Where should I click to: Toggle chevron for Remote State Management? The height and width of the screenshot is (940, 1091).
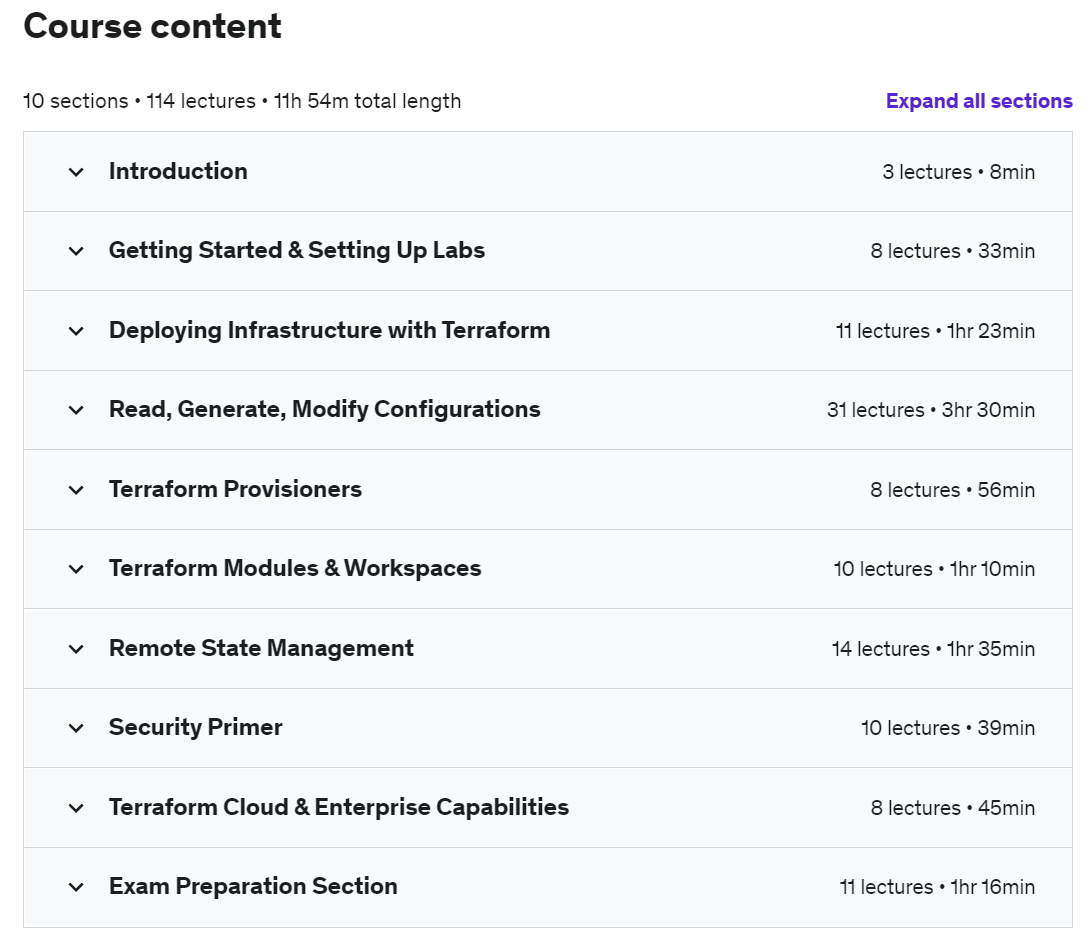[76, 649]
